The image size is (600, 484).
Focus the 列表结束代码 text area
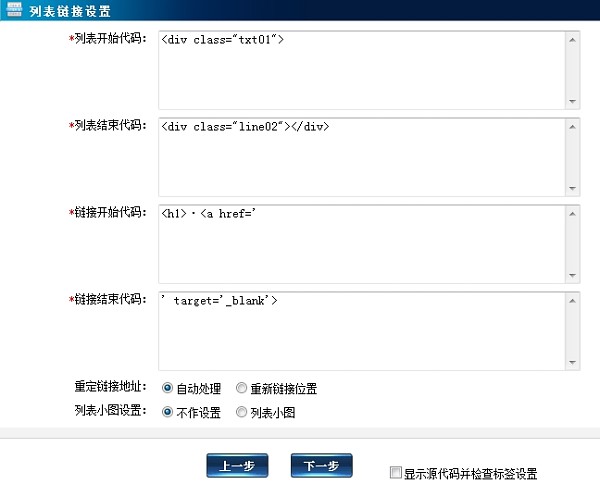[360, 156]
